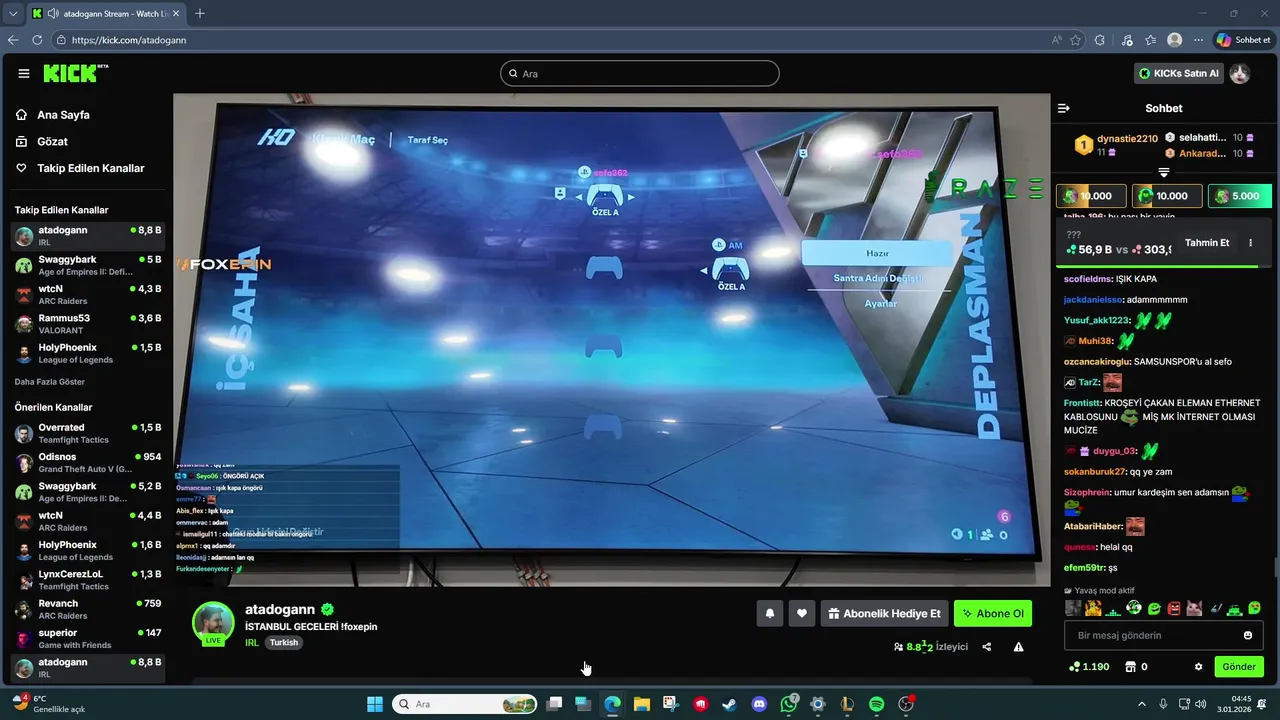Open Revanch ARC Raiders channel
Viewport: 1280px width, 720px height.
[x=87, y=609]
